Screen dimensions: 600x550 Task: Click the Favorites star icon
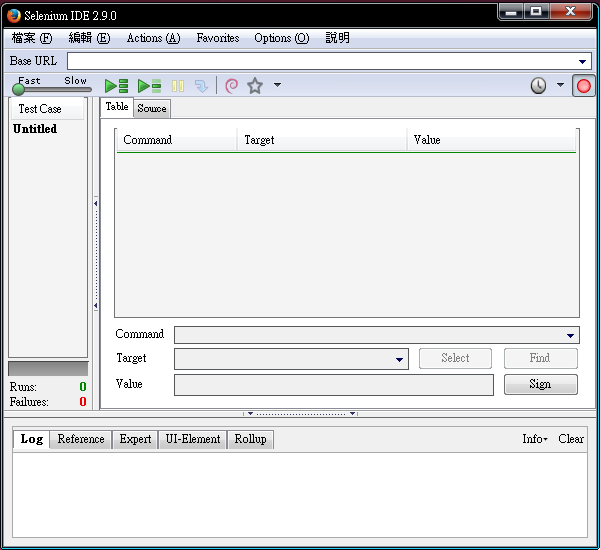255,86
